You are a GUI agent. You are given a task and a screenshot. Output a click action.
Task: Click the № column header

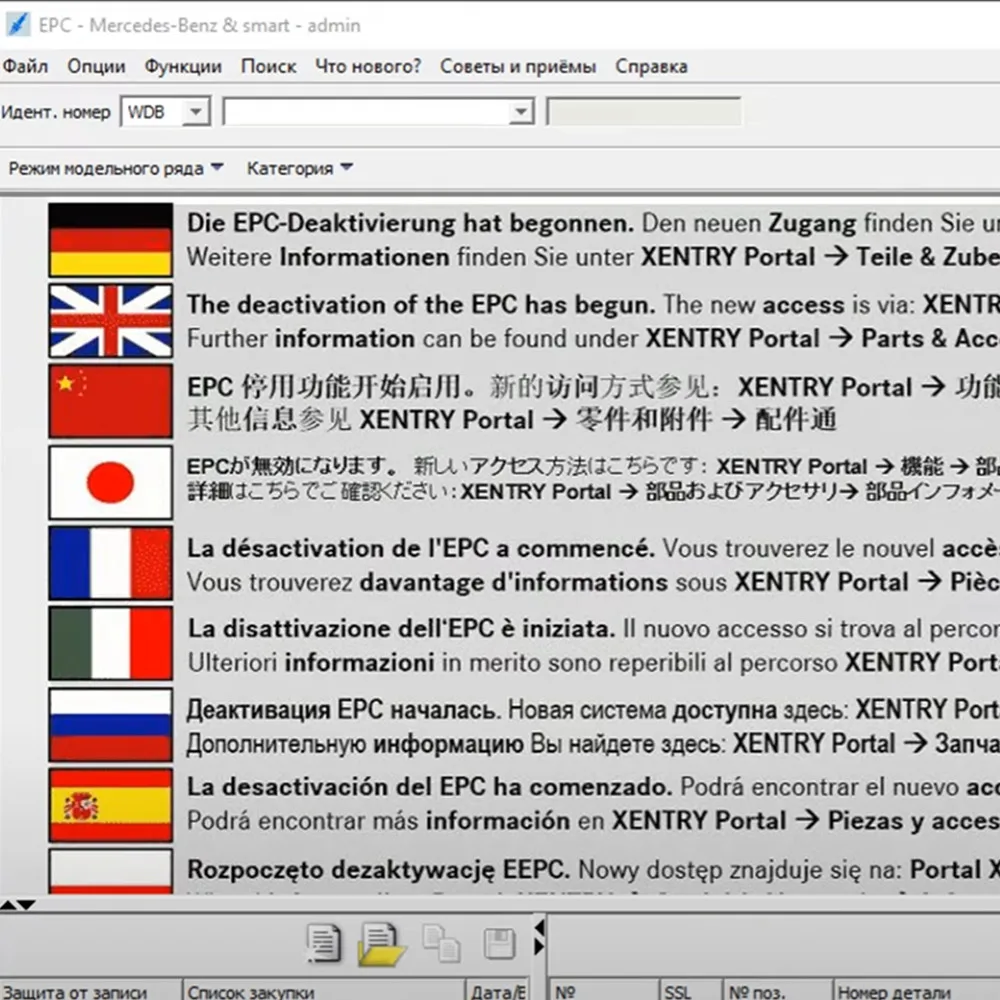pos(603,990)
